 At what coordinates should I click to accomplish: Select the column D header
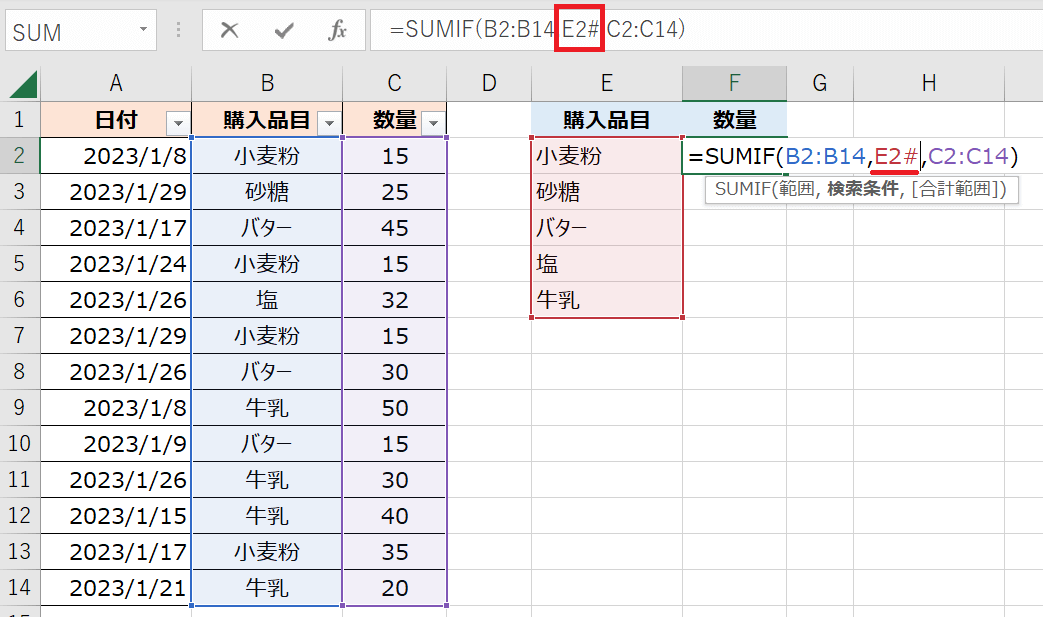click(x=489, y=84)
